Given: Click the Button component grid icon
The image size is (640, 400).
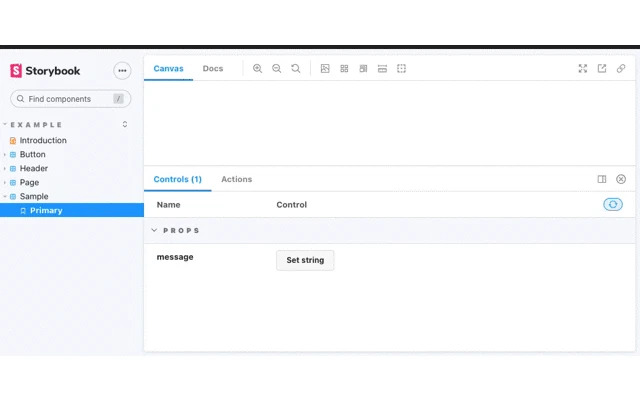Looking at the screenshot, I should point(13,155).
